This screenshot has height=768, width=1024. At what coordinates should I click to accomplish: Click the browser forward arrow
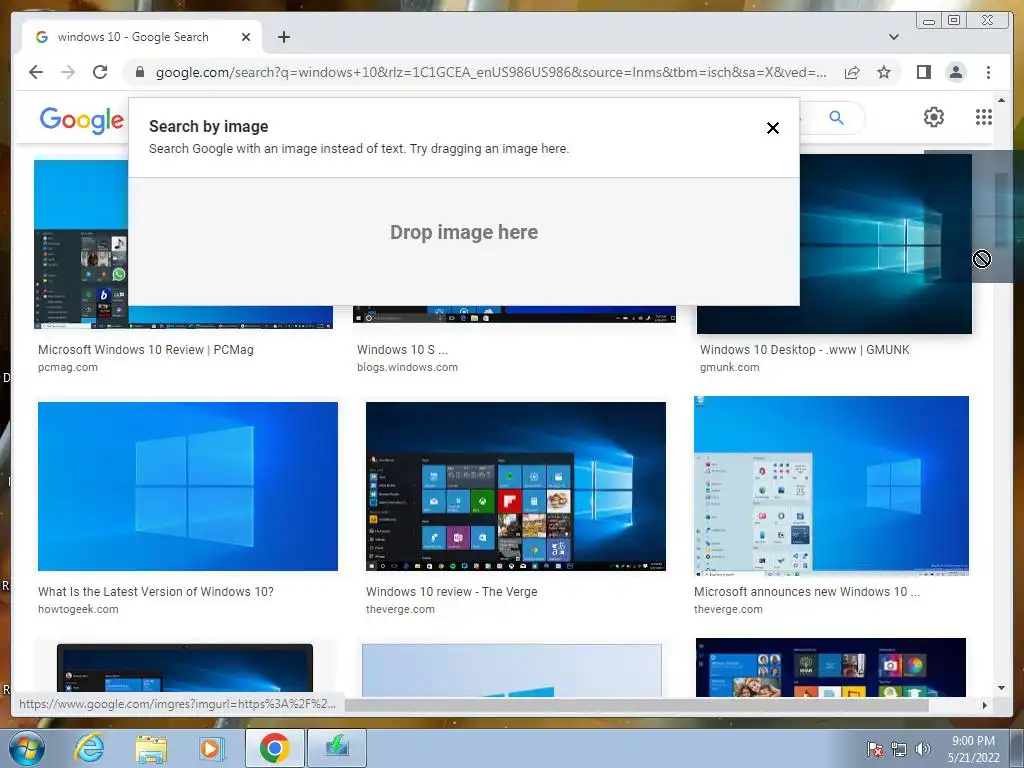(68, 72)
